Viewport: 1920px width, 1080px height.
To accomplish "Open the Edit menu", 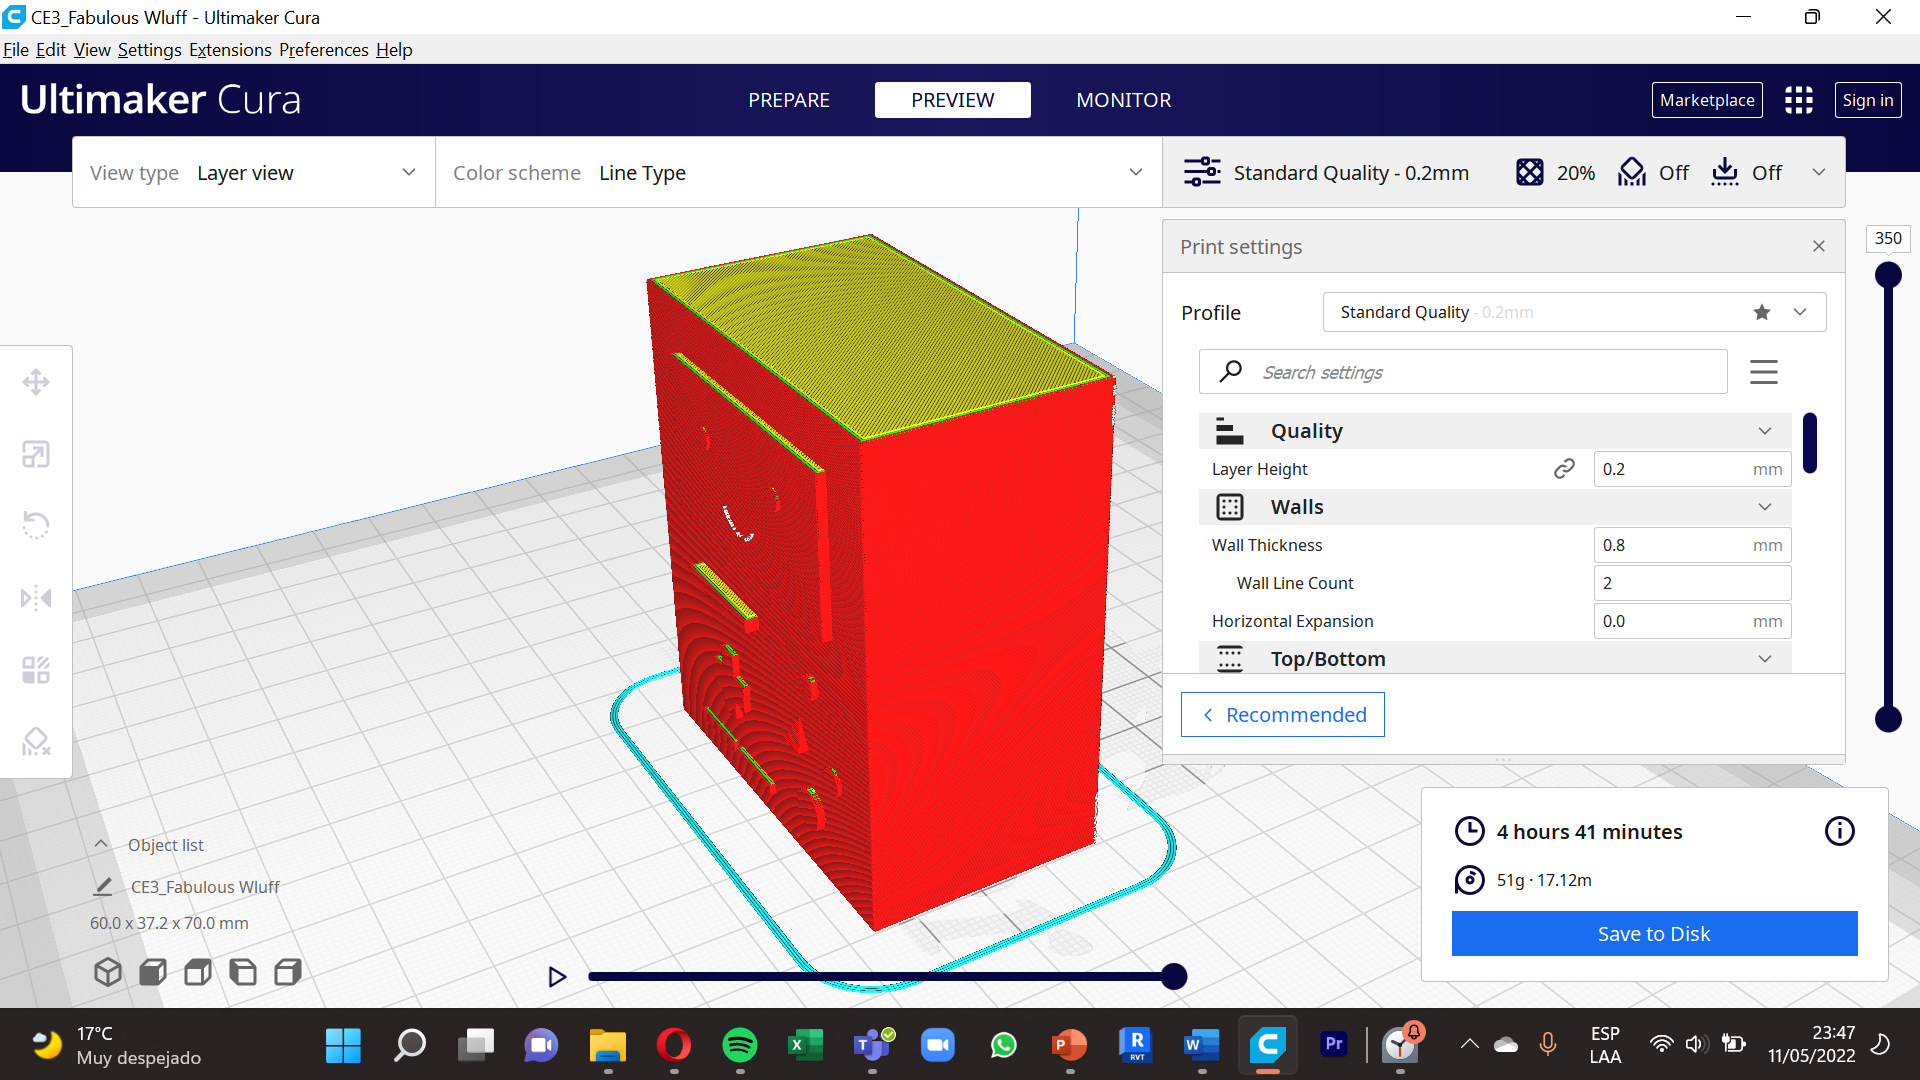I will [51, 50].
